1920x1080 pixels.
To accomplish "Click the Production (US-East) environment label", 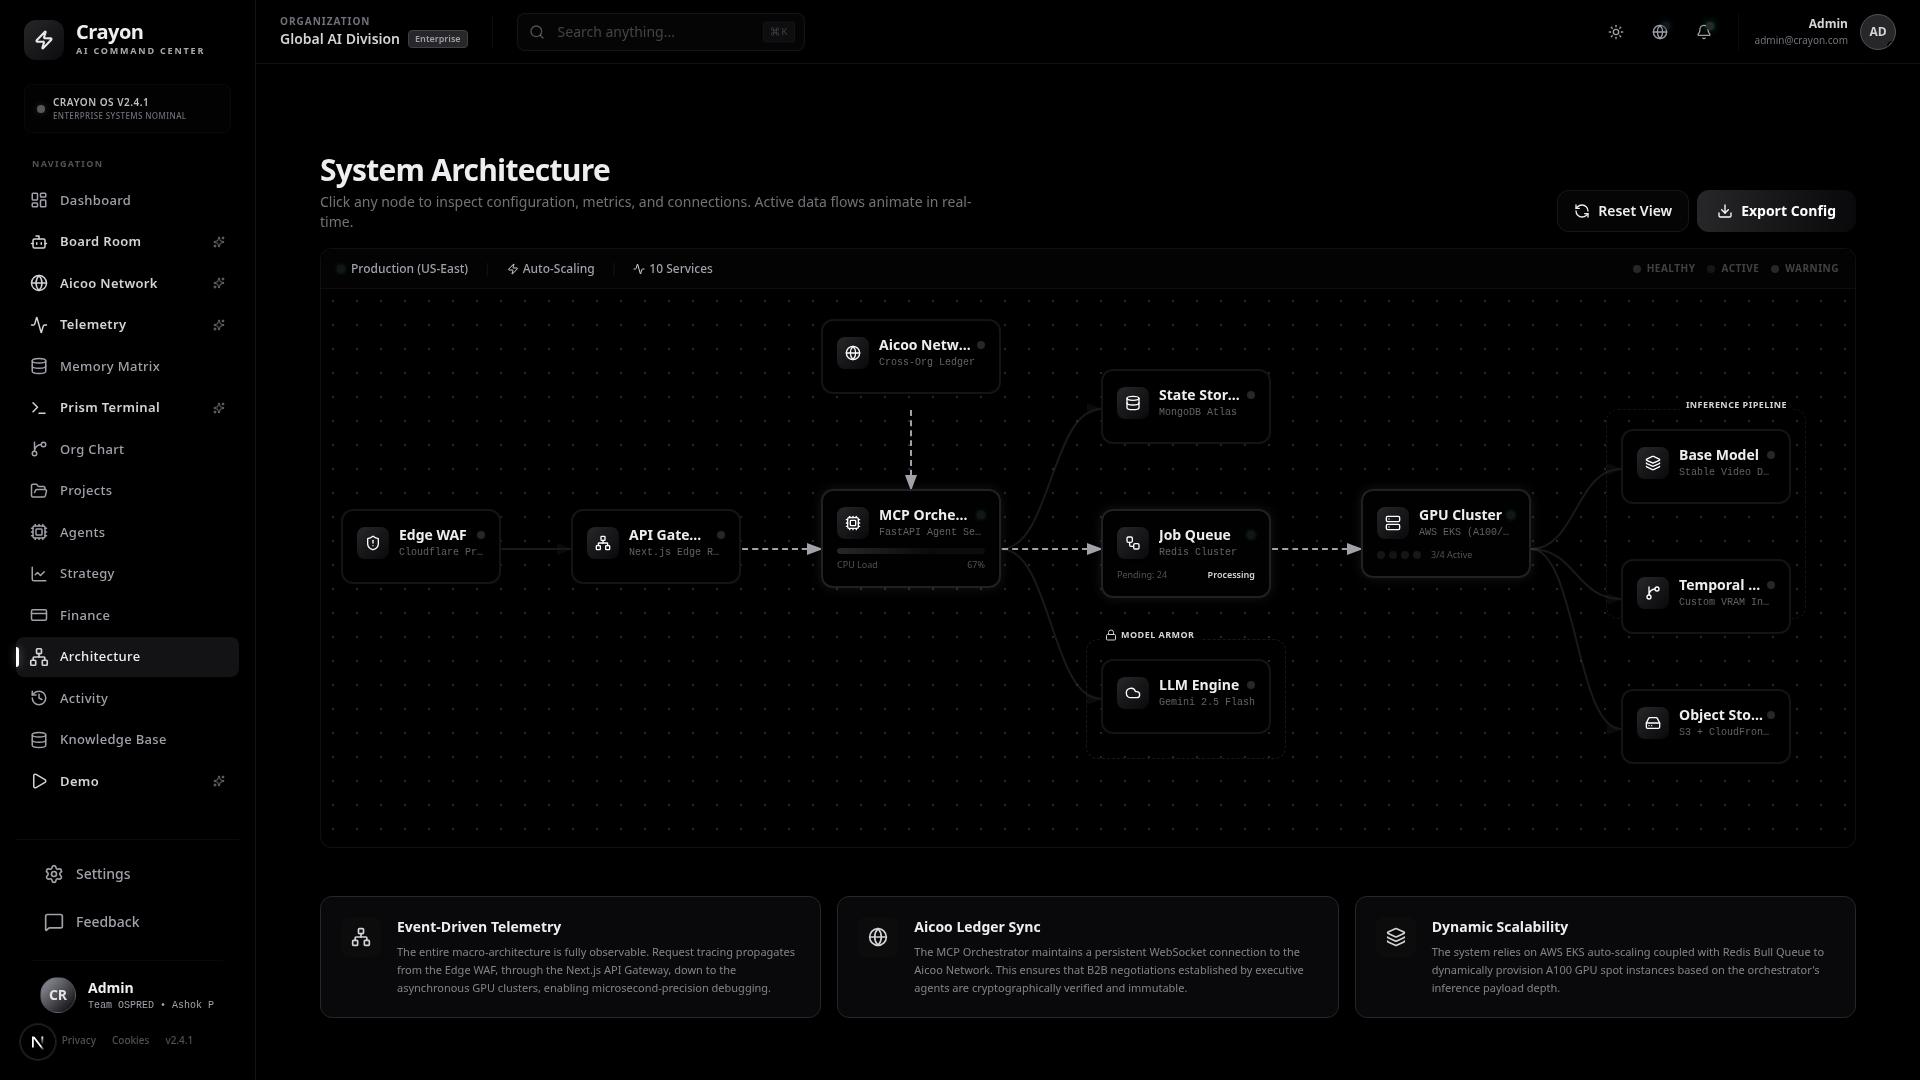I will pos(403,269).
